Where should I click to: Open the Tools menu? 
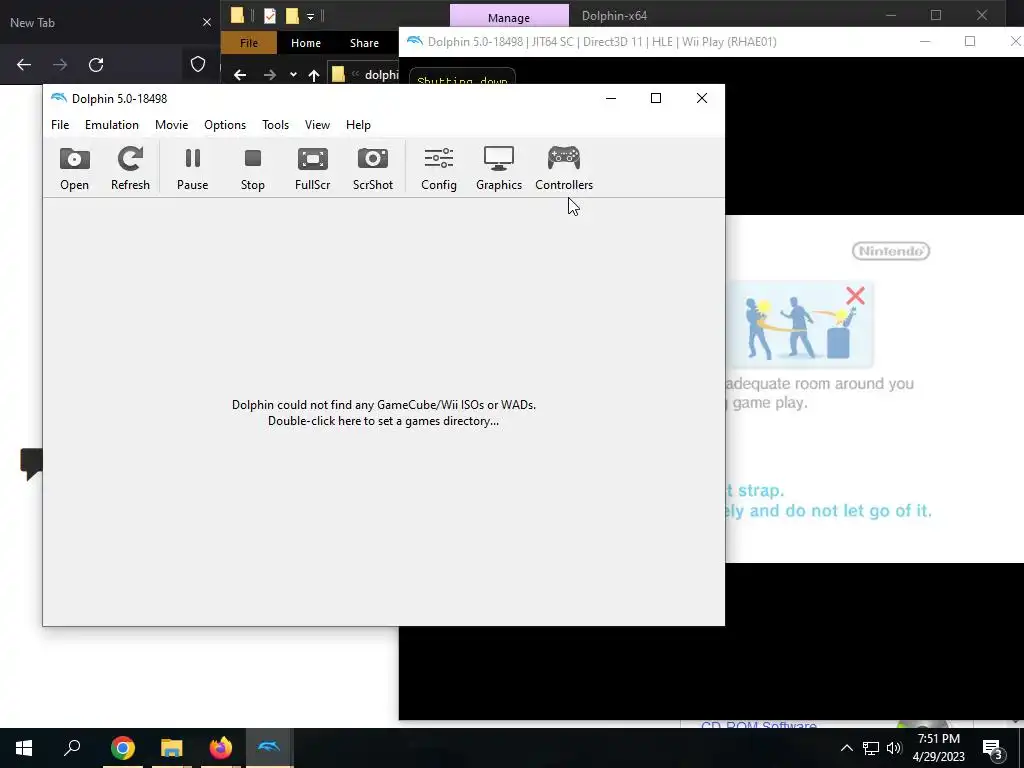point(276,125)
